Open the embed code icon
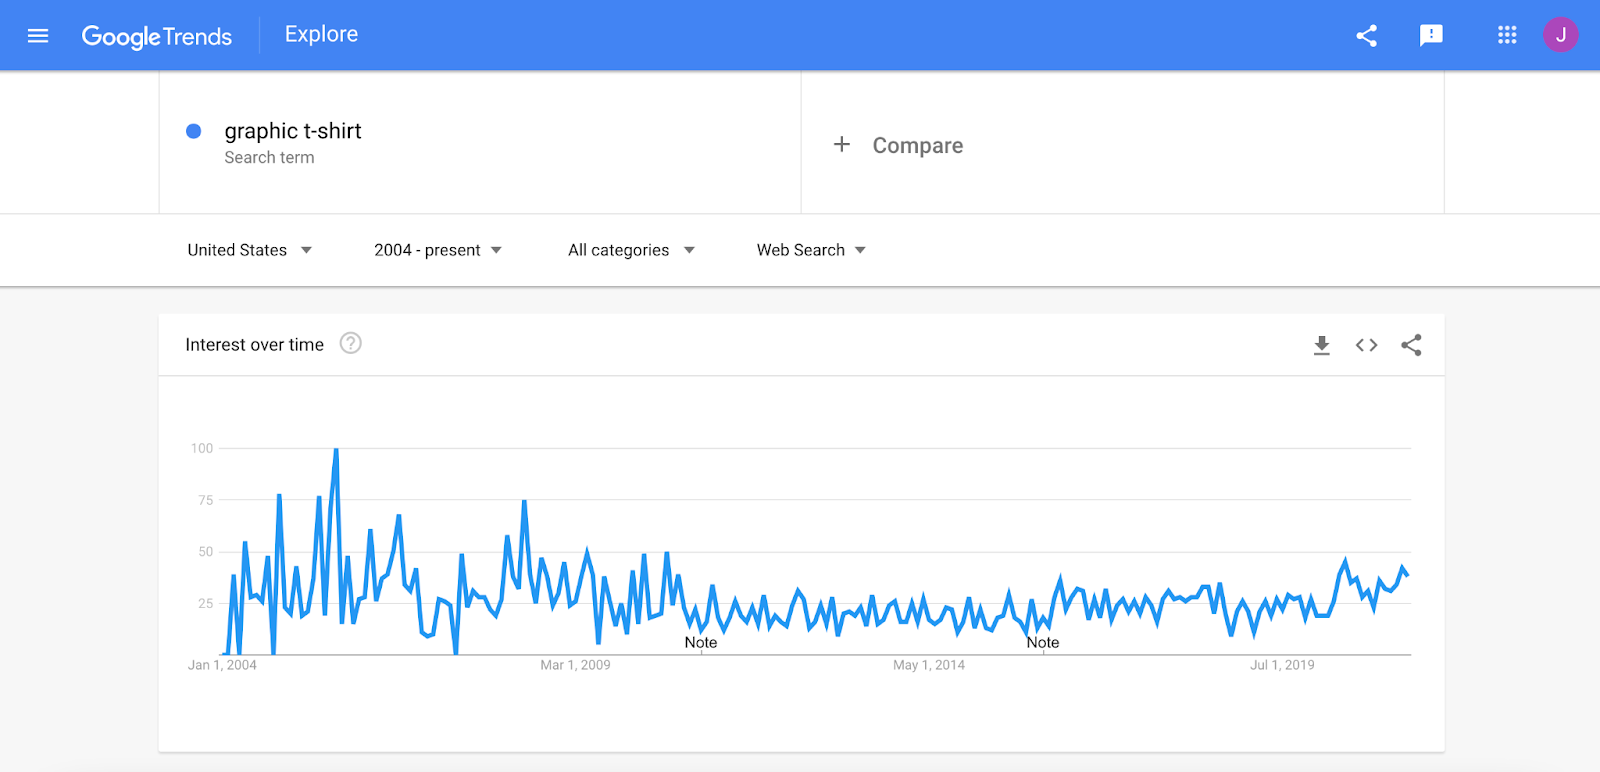 click(x=1366, y=345)
